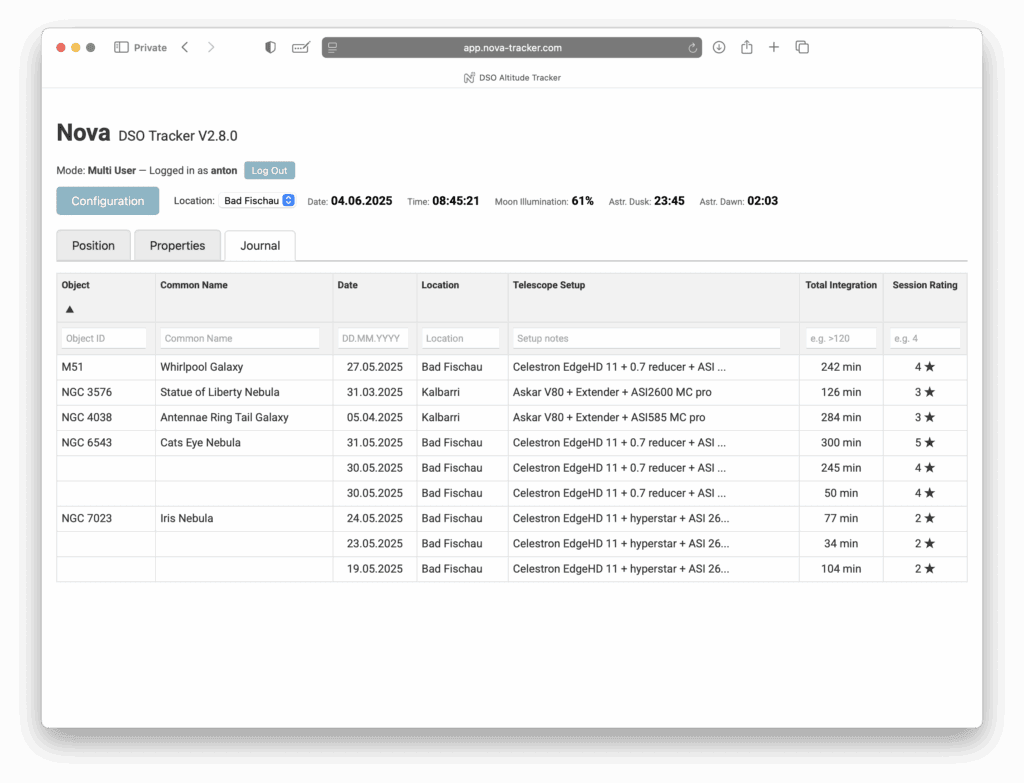
Task: Focus the Location filter field
Action: pyautogui.click(x=460, y=338)
